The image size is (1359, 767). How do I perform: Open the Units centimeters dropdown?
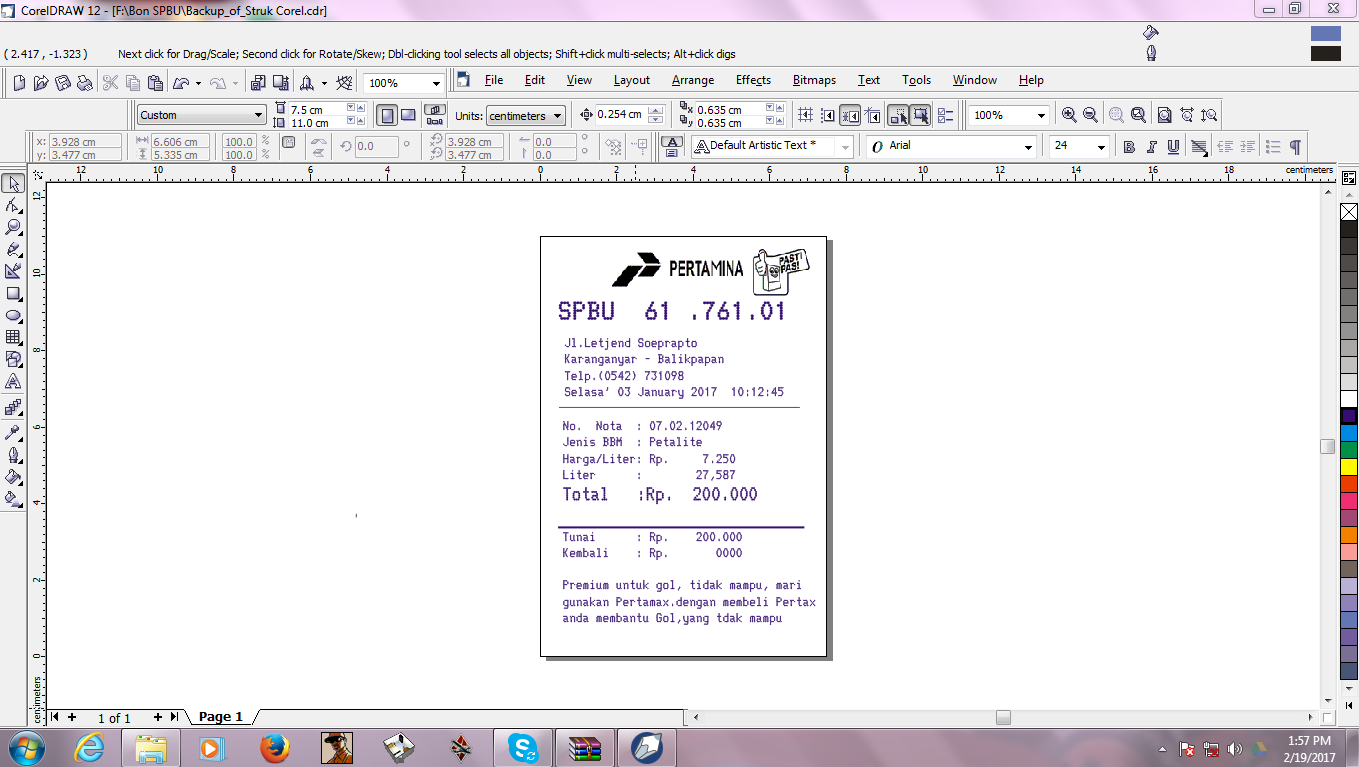(x=557, y=115)
